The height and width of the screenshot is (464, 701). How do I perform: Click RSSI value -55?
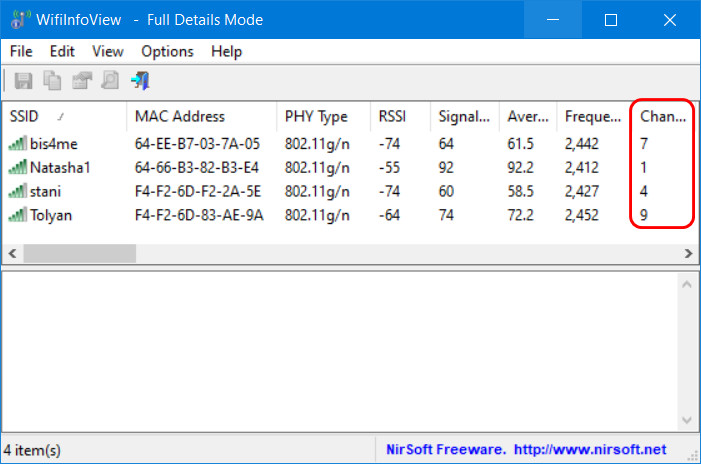click(x=389, y=167)
